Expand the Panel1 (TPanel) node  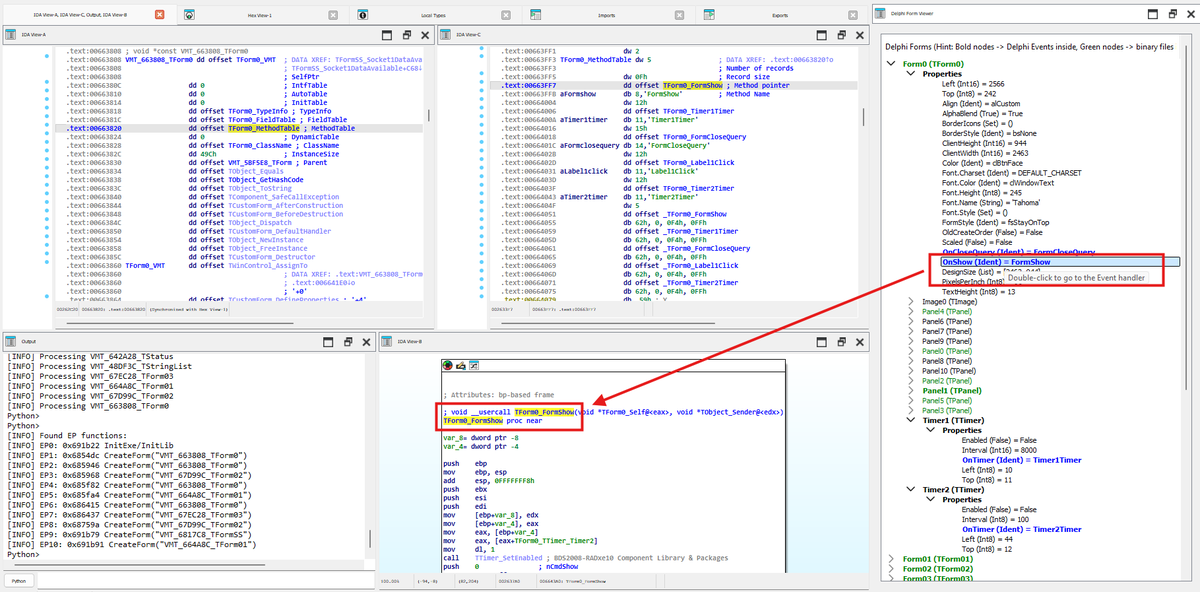tap(910, 391)
